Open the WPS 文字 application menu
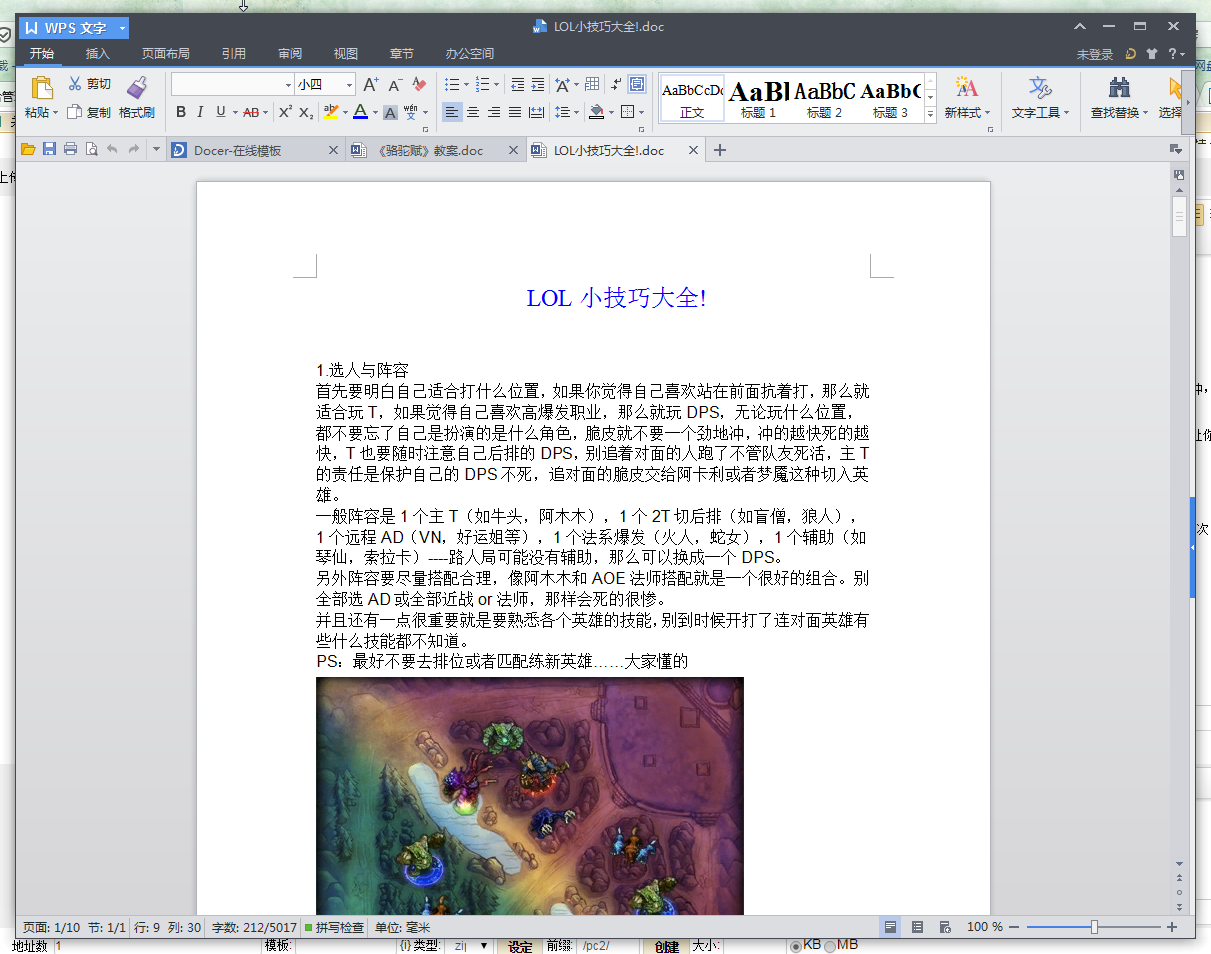 (74, 28)
